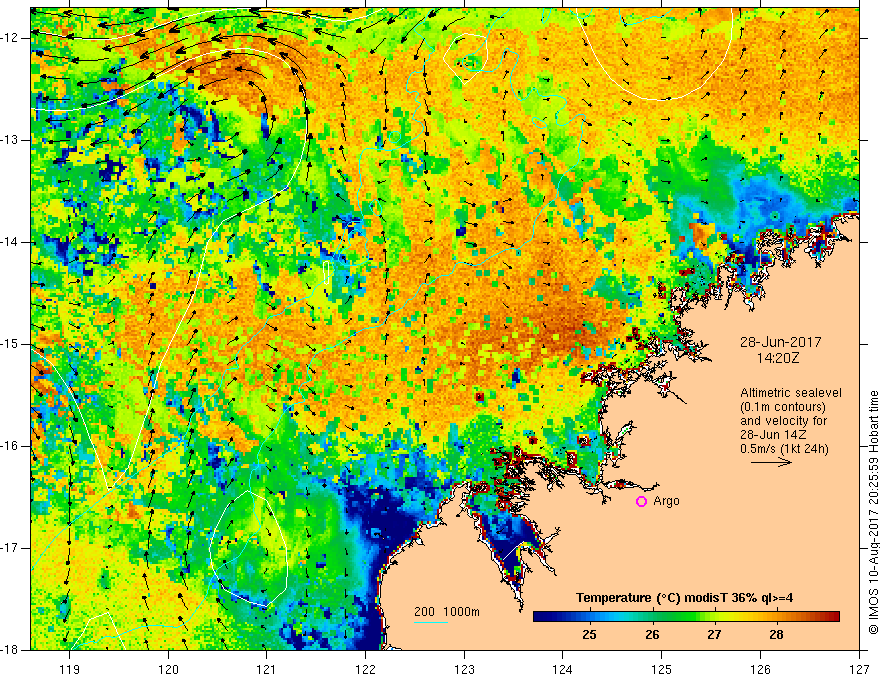Click the magenta Argo float marker
The image size is (880, 680).
(641, 502)
